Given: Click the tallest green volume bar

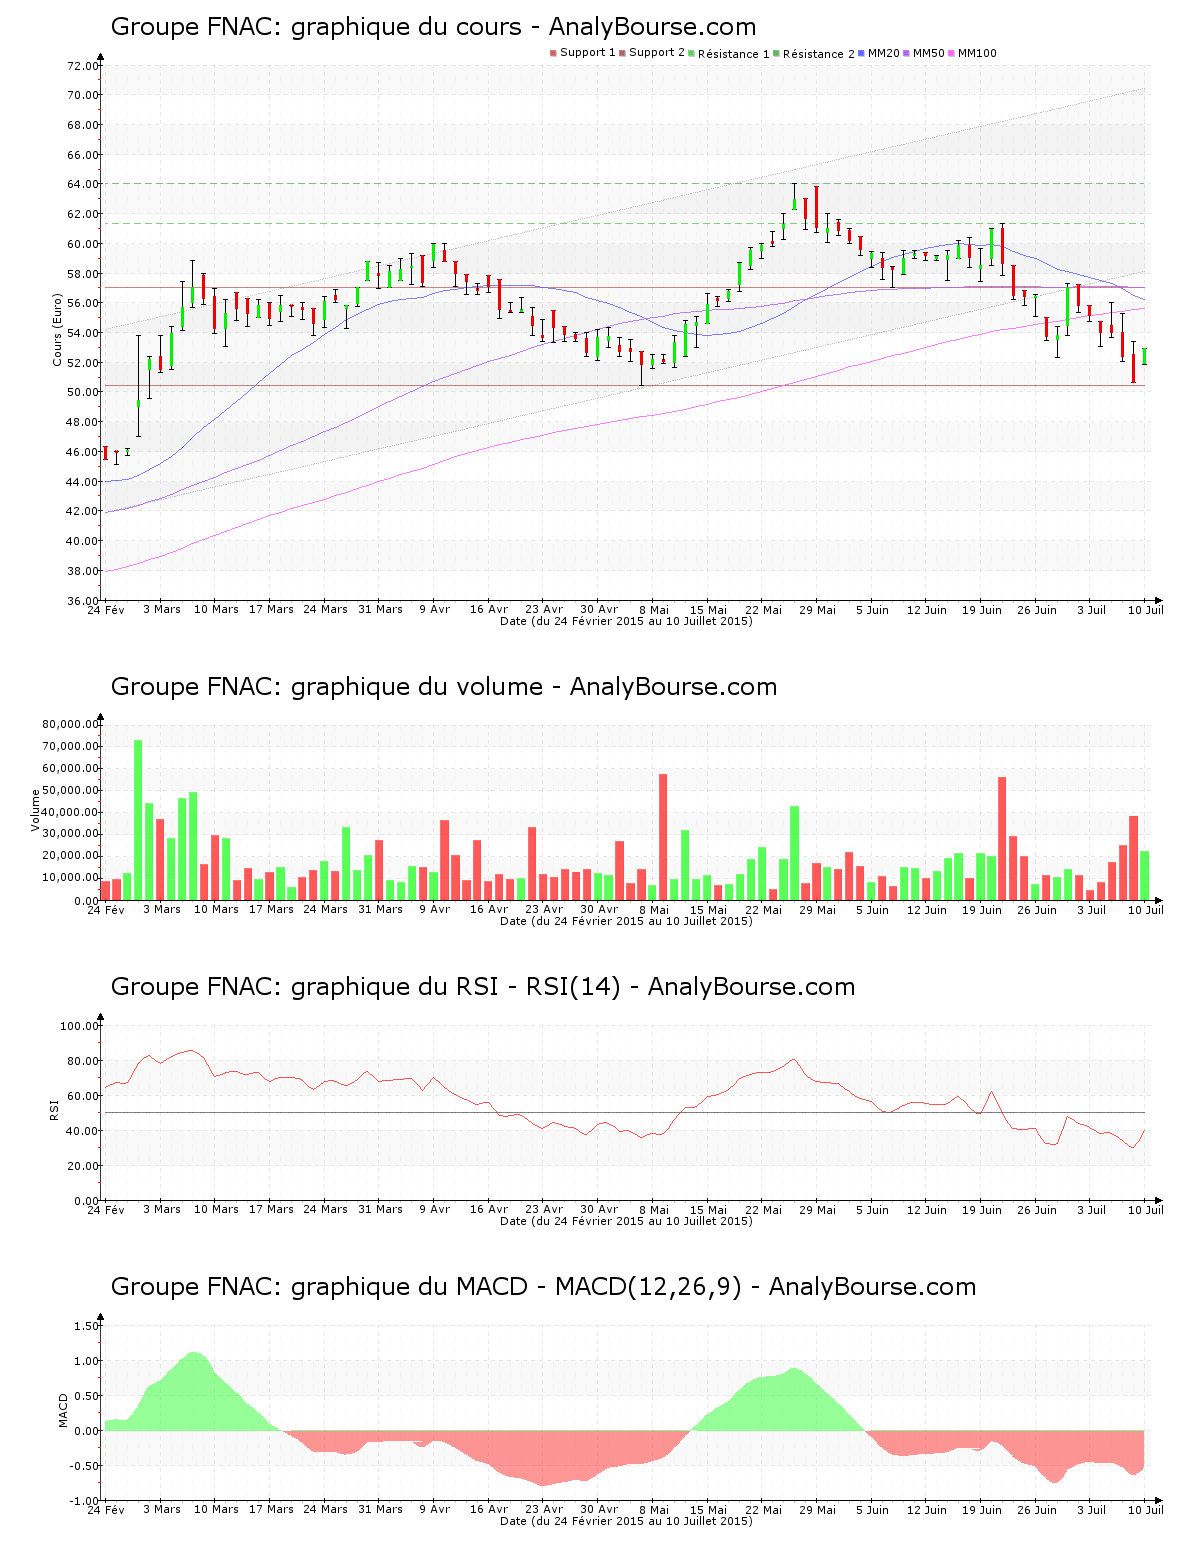Looking at the screenshot, I should pos(138,820).
